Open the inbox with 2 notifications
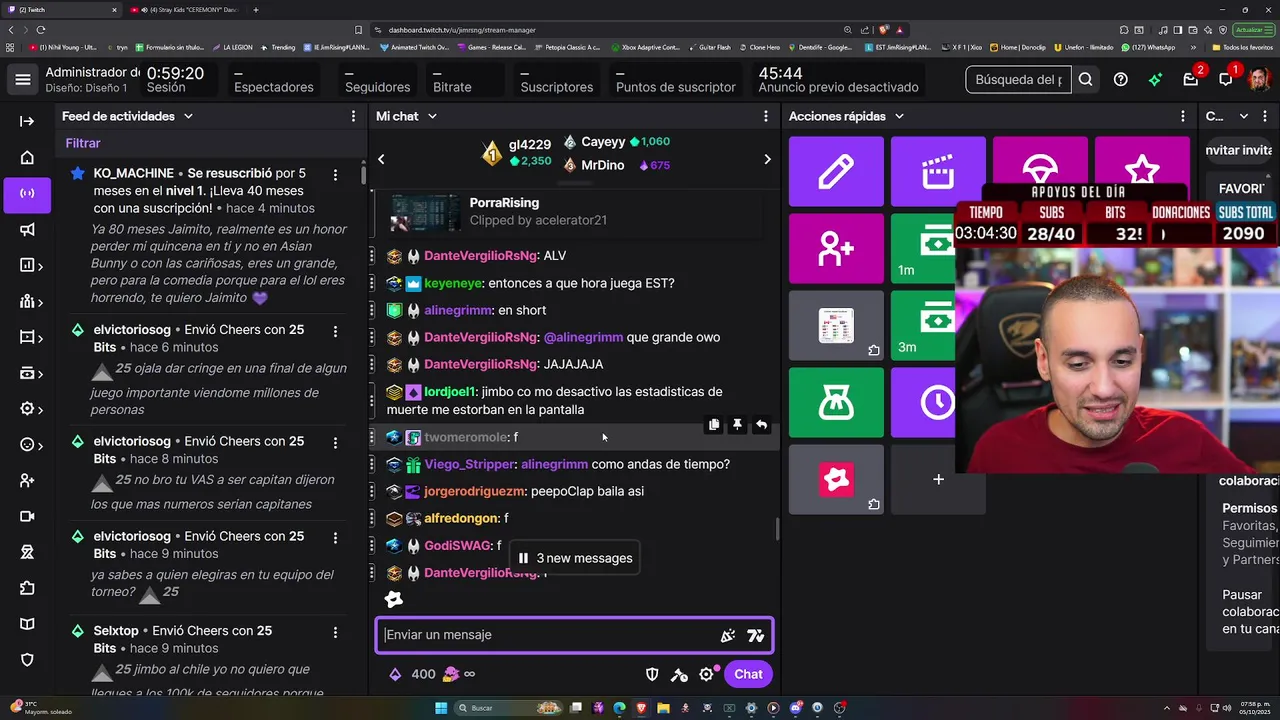1280x720 pixels. (1191, 79)
